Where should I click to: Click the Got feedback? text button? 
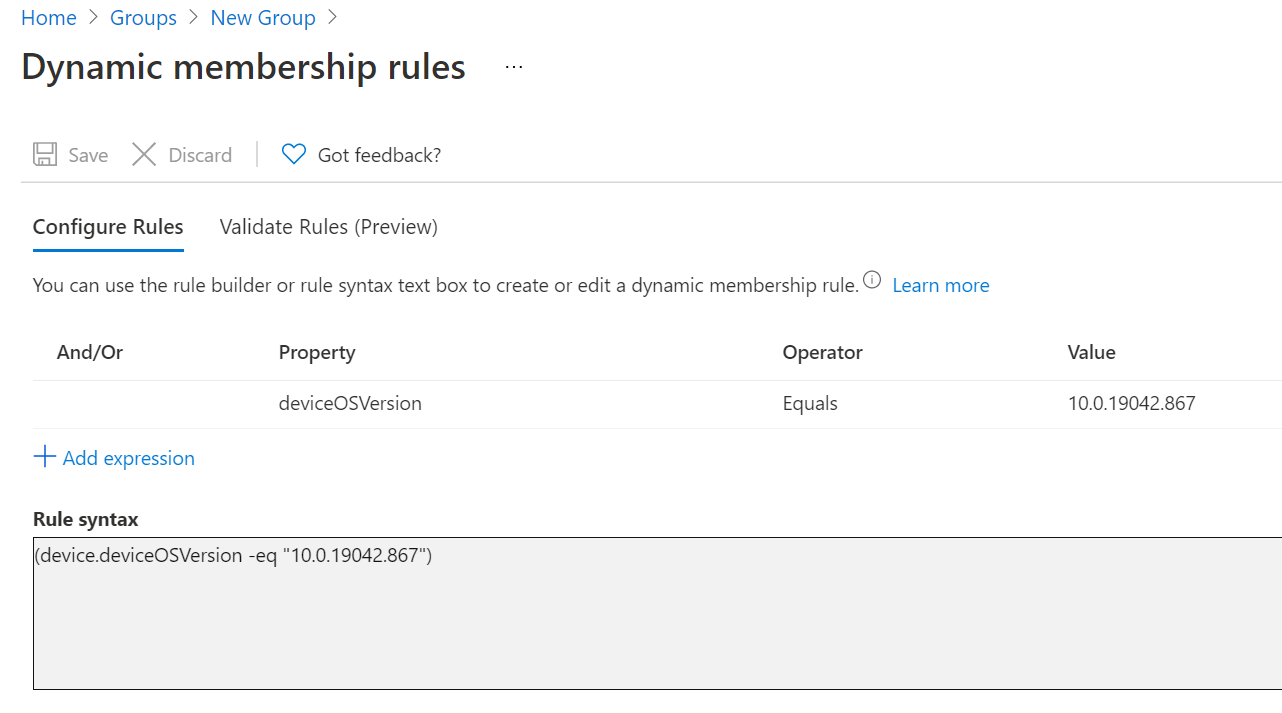point(379,155)
